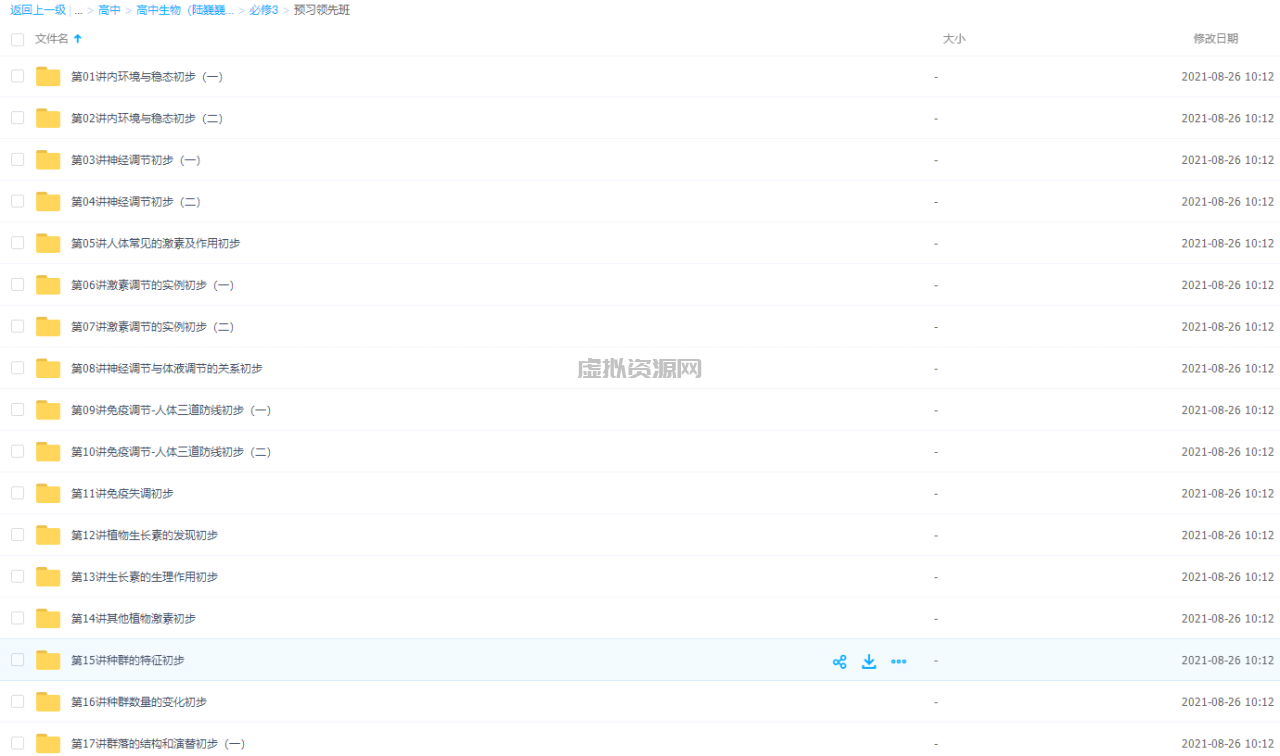Click folder icon of 第10讲免疫调节 row
The image size is (1280, 756).
[48, 452]
